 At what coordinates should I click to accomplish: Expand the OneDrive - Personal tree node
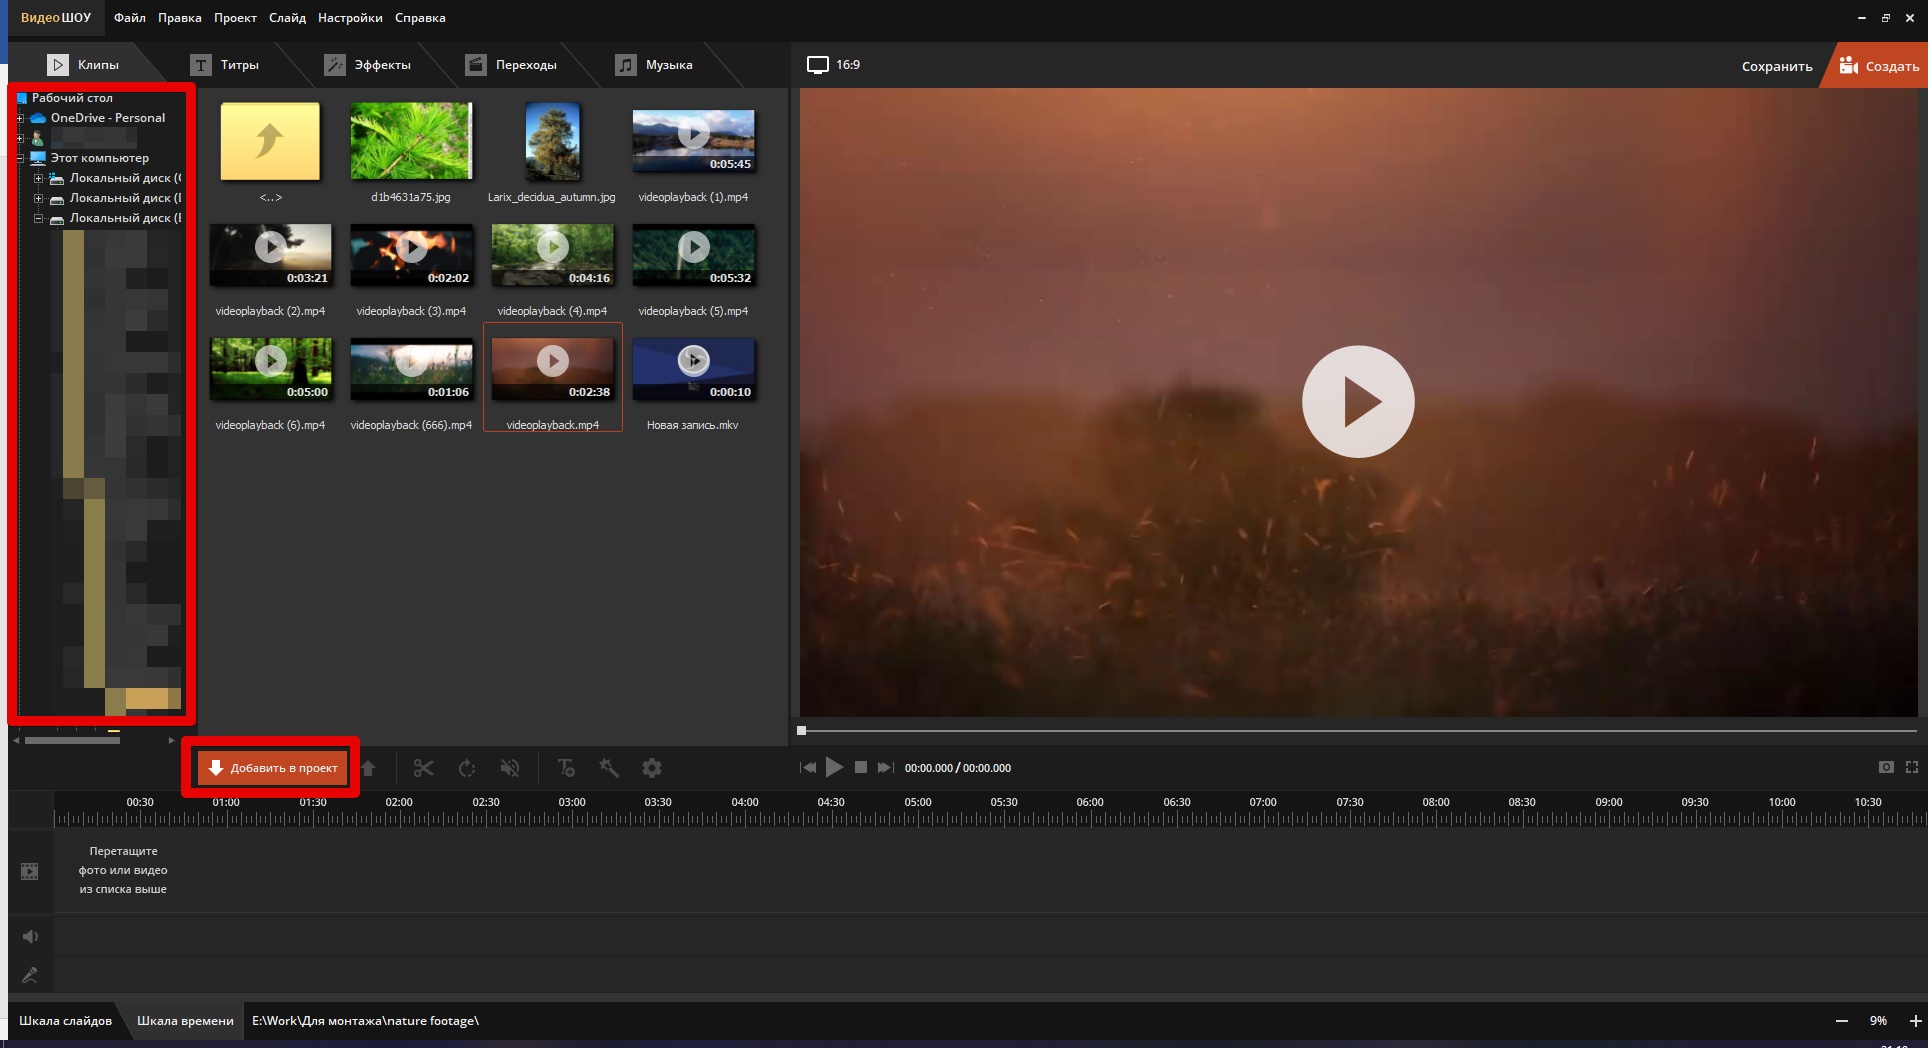click(20, 118)
